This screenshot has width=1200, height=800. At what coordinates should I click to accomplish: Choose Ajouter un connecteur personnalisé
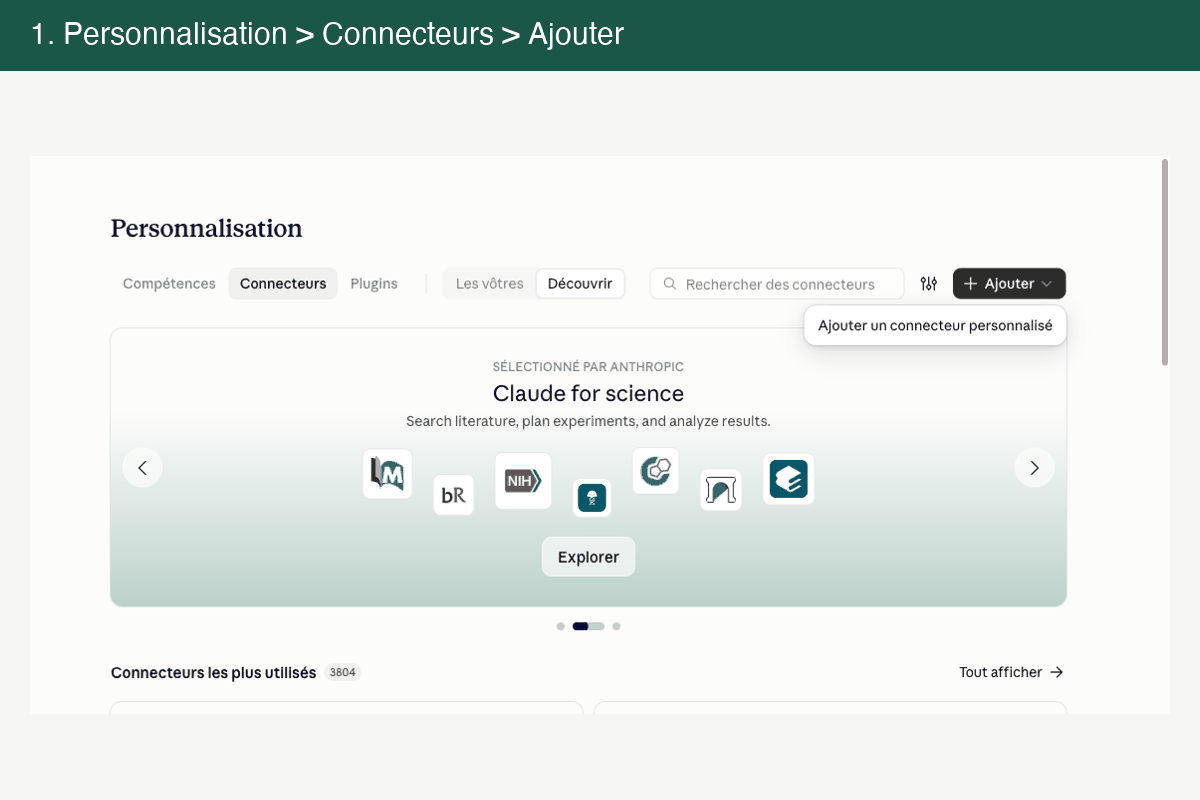[935, 326]
